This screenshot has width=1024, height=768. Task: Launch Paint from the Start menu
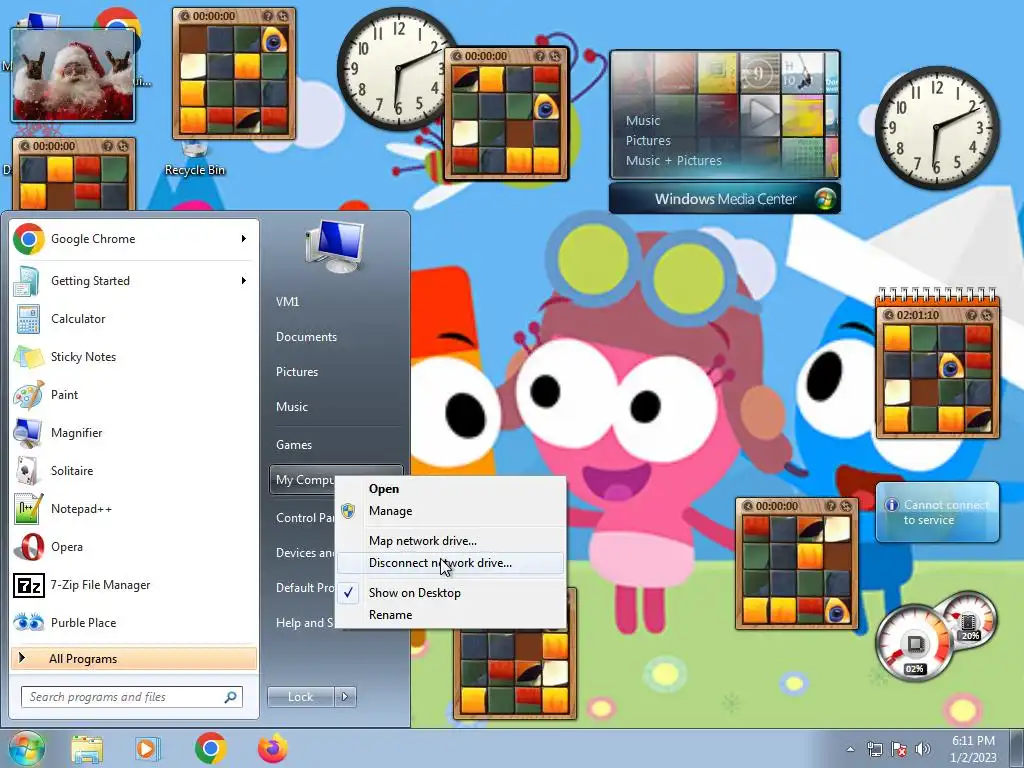click(134, 394)
